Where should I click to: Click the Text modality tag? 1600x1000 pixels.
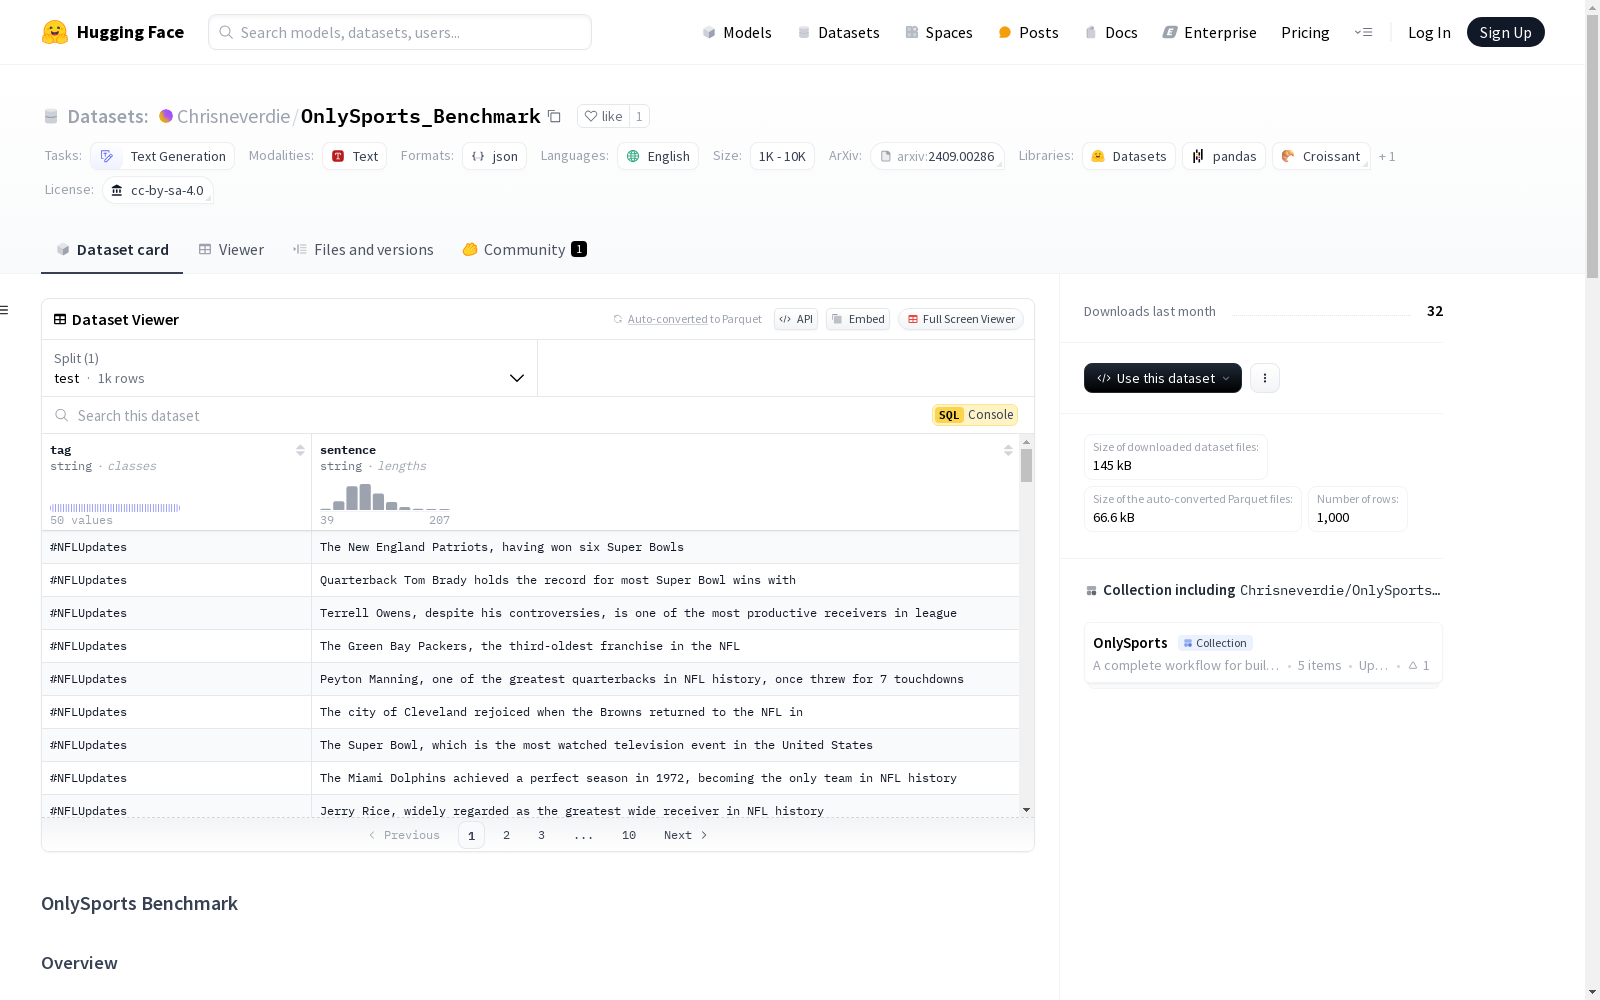[x=354, y=156]
